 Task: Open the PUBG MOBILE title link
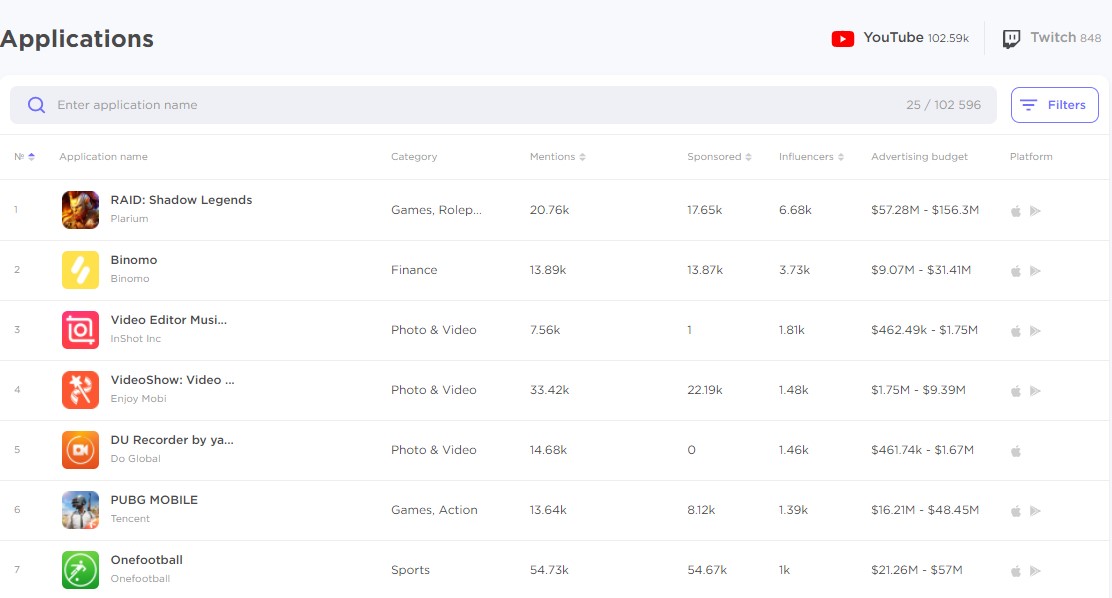(x=154, y=500)
